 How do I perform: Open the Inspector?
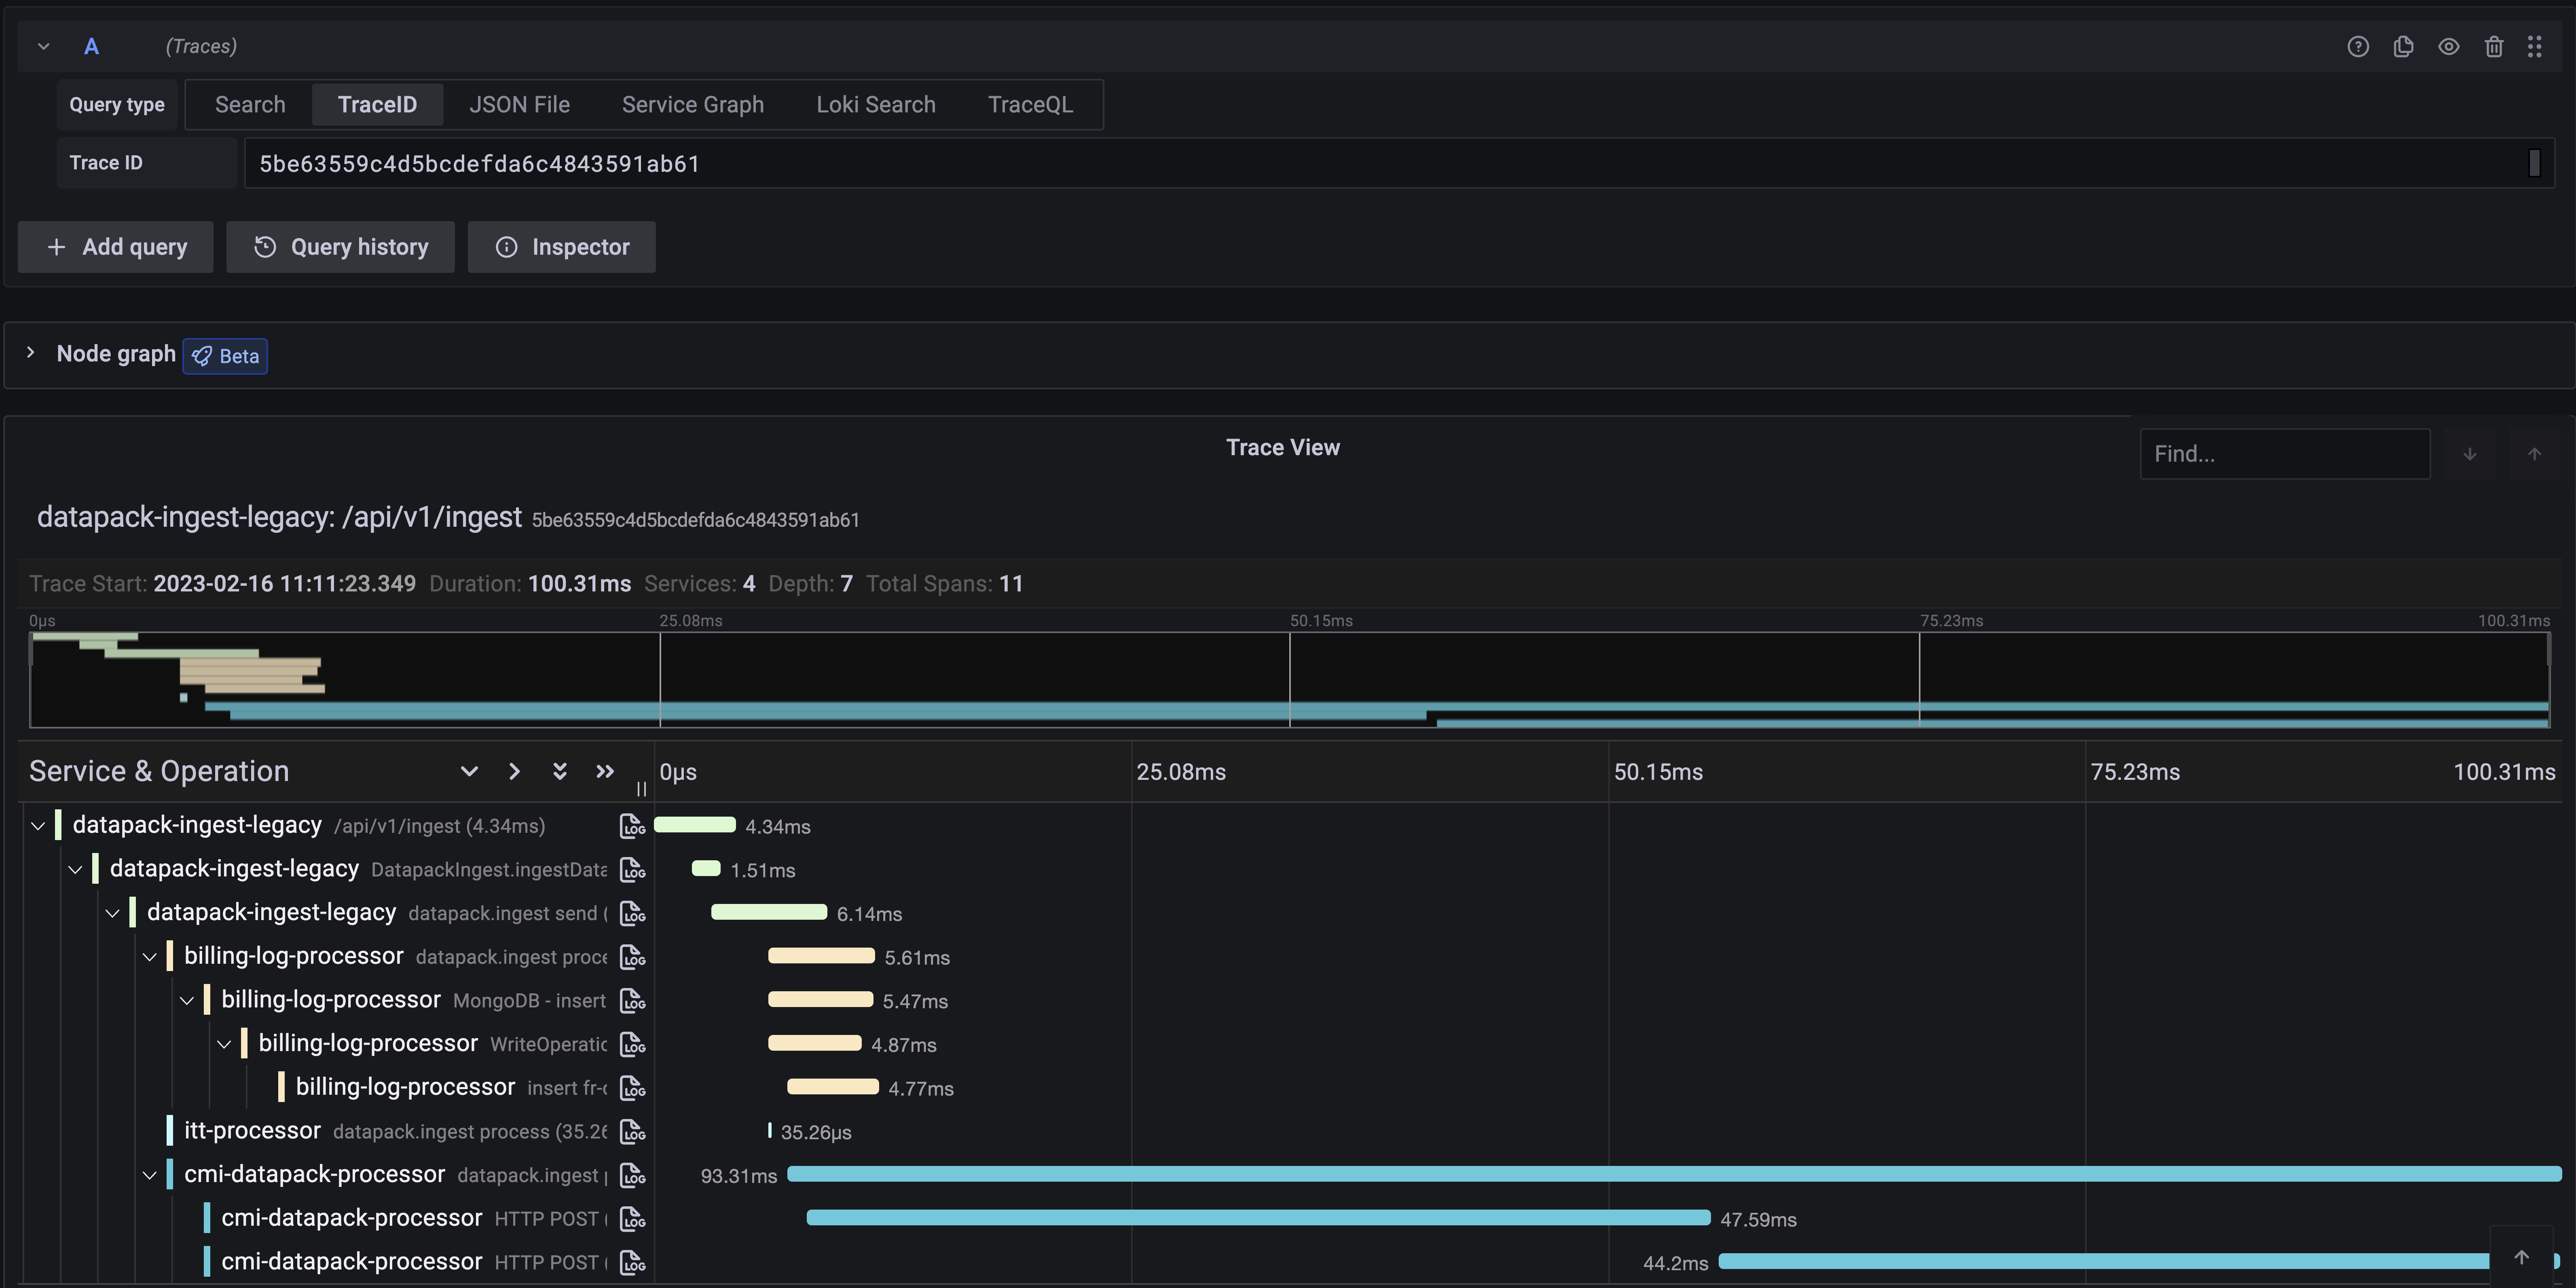point(562,247)
